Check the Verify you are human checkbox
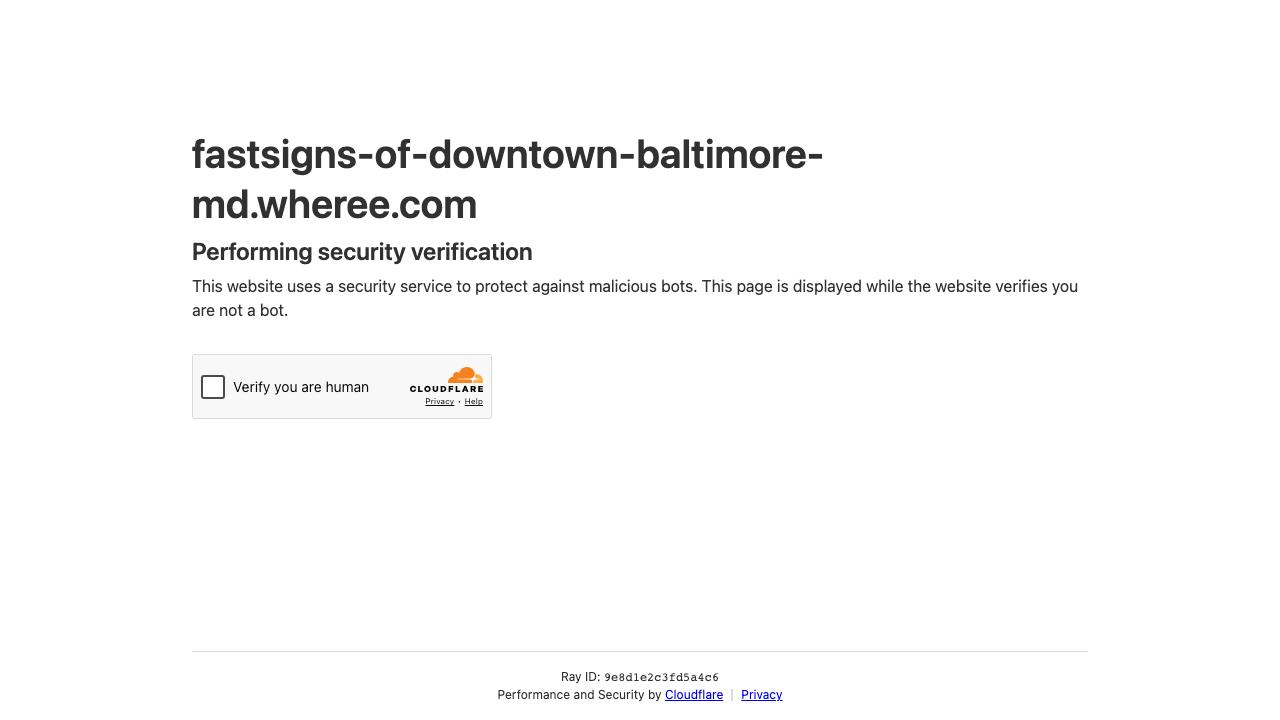The height and width of the screenshot is (720, 1280). [213, 387]
